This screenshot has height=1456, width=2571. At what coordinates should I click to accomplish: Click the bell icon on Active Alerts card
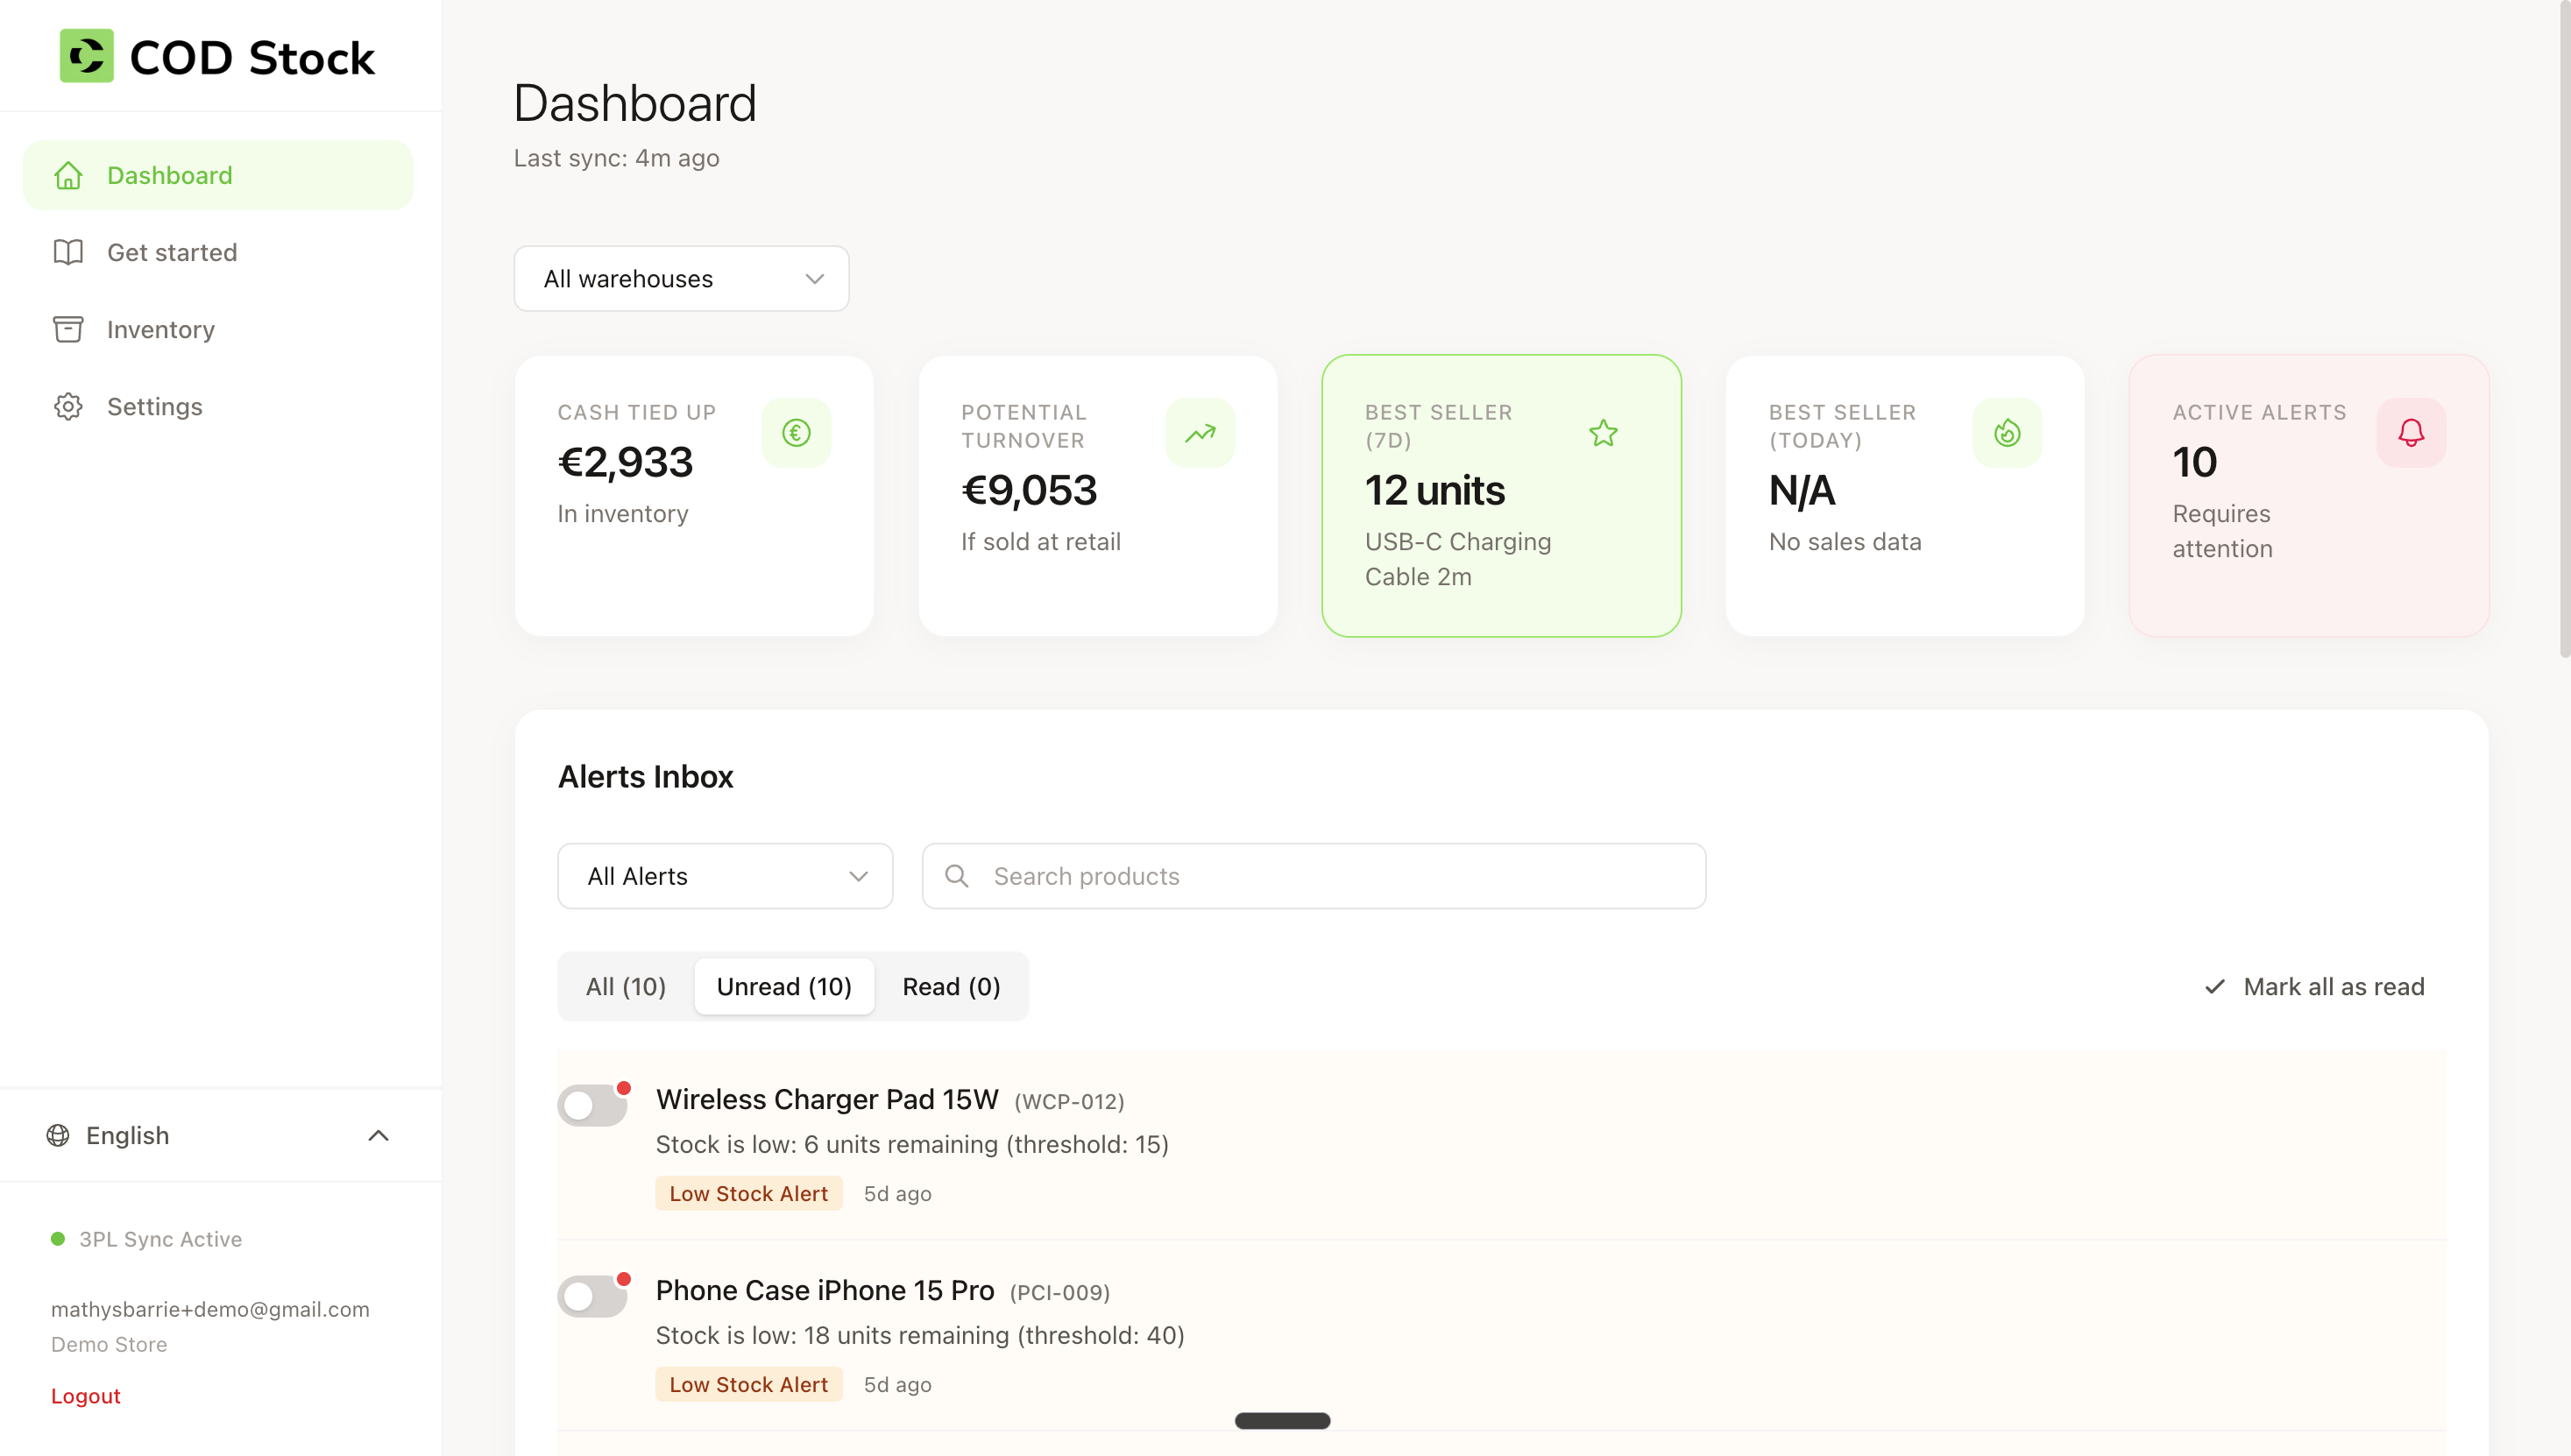pos(2411,432)
